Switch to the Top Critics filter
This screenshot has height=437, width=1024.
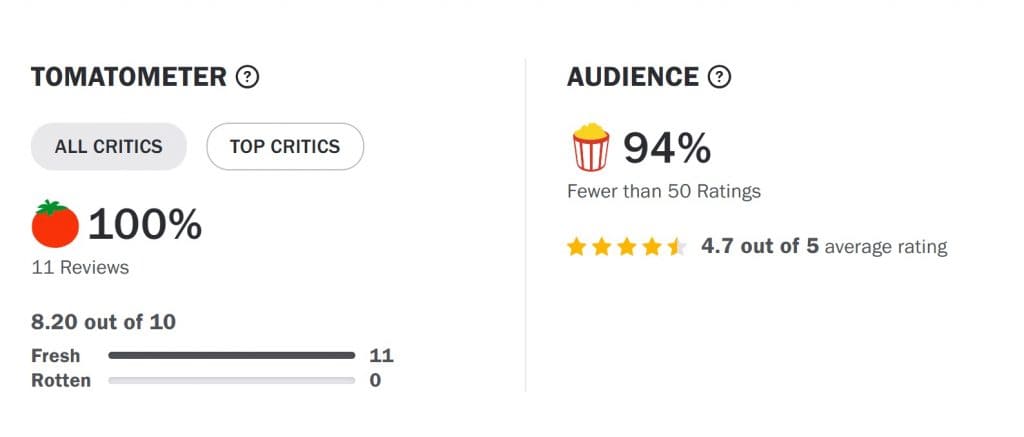point(285,146)
